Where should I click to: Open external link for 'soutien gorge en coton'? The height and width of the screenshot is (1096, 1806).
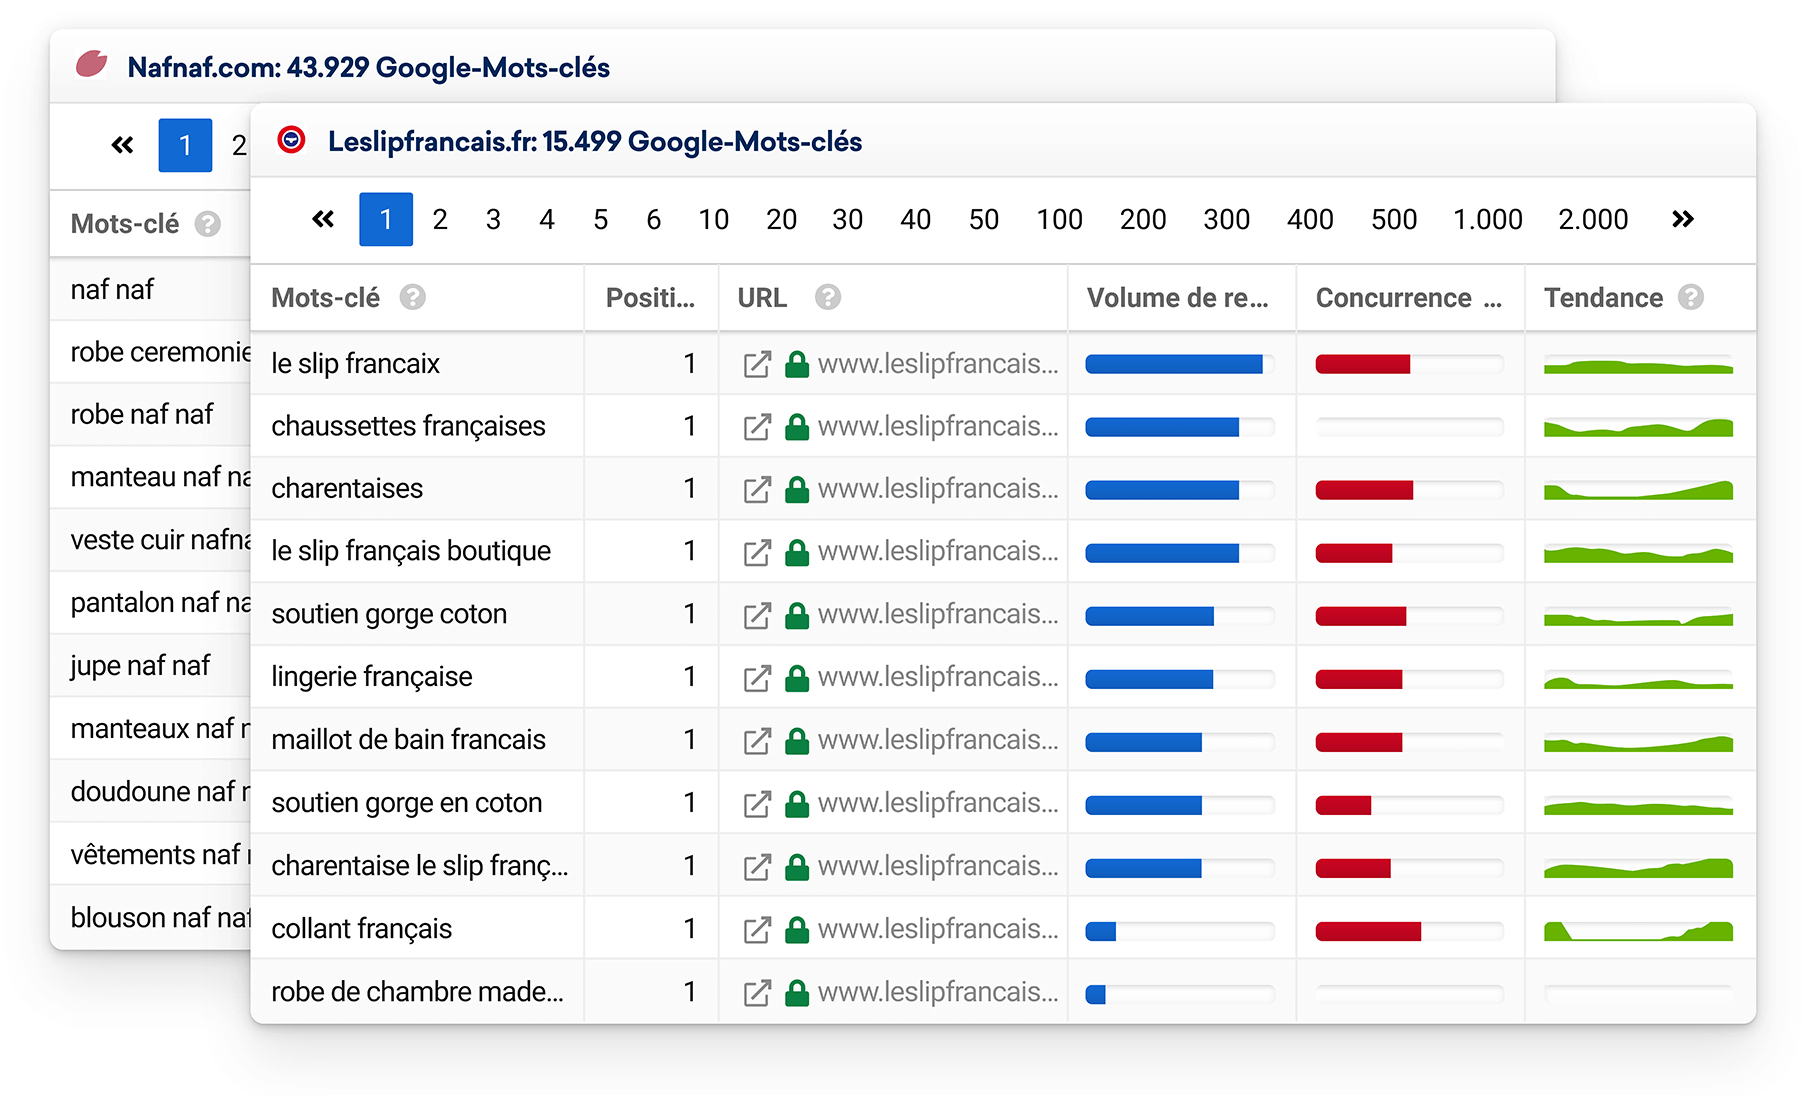point(757,803)
